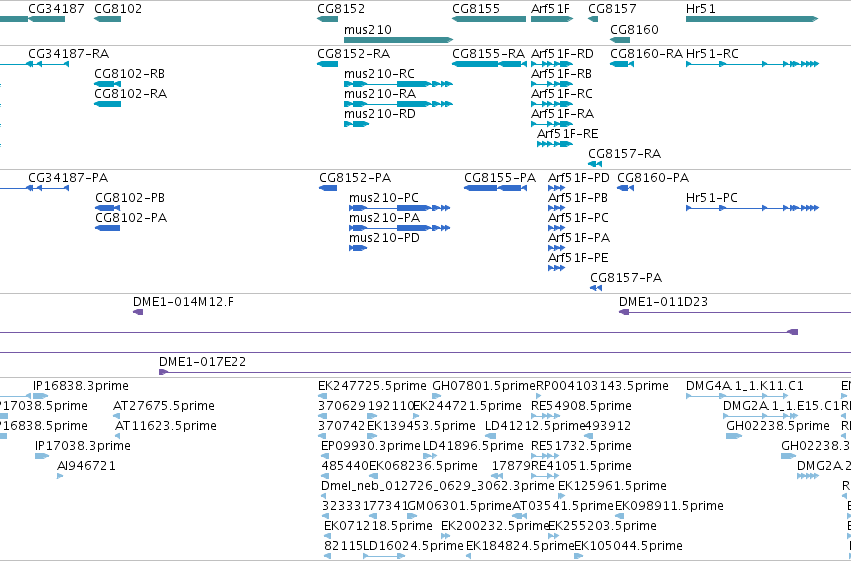Select the mus210 gene arrow glyph

pyautogui.click(x=398, y=40)
